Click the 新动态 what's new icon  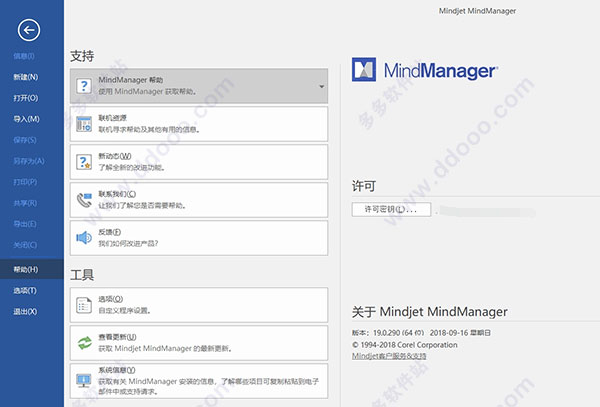tap(84, 162)
